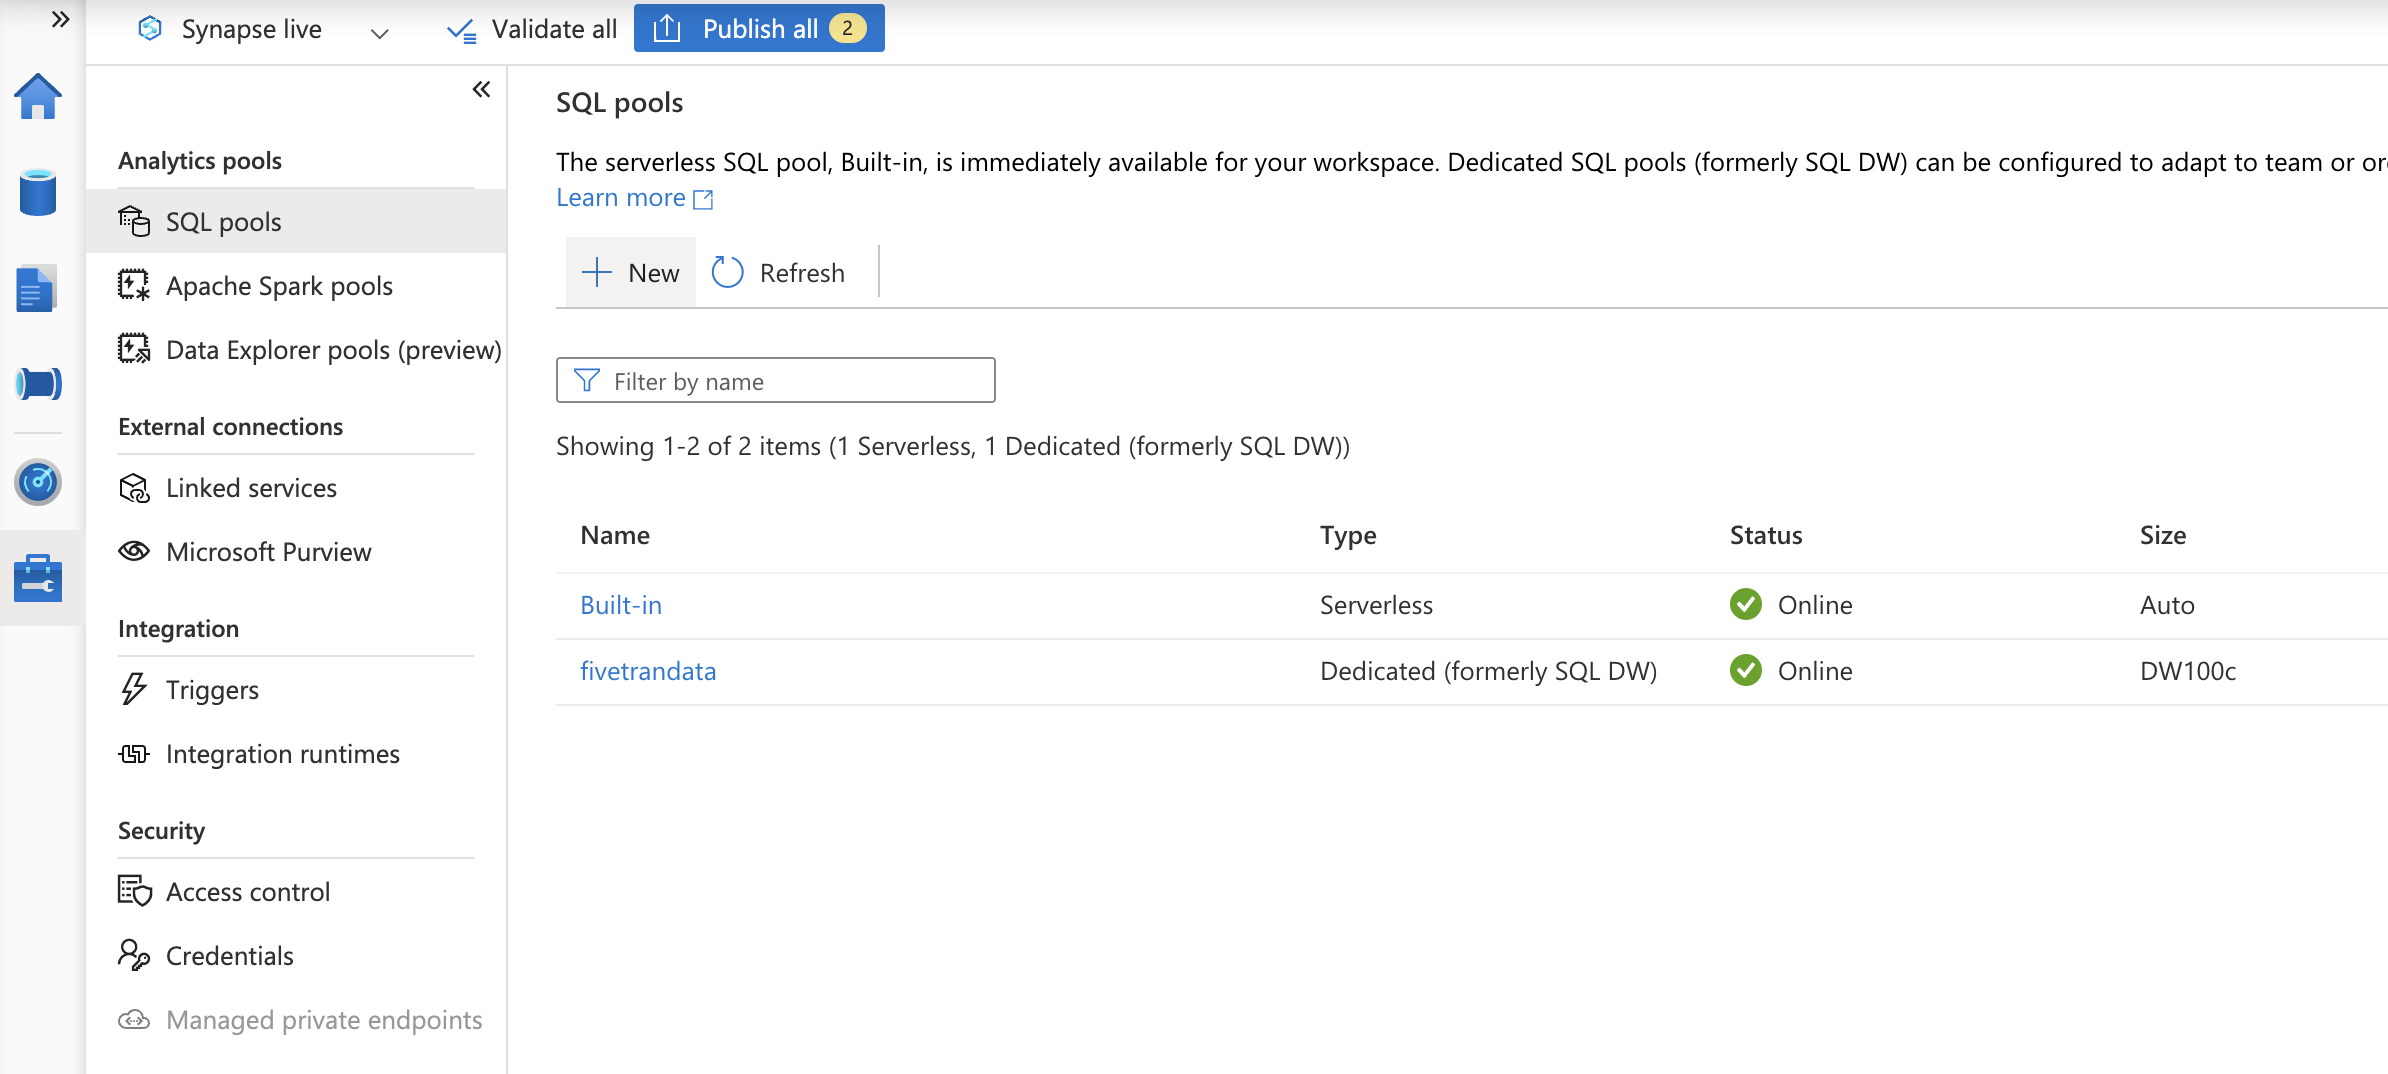
Task: Select the SQL pools icon
Action: 134,221
